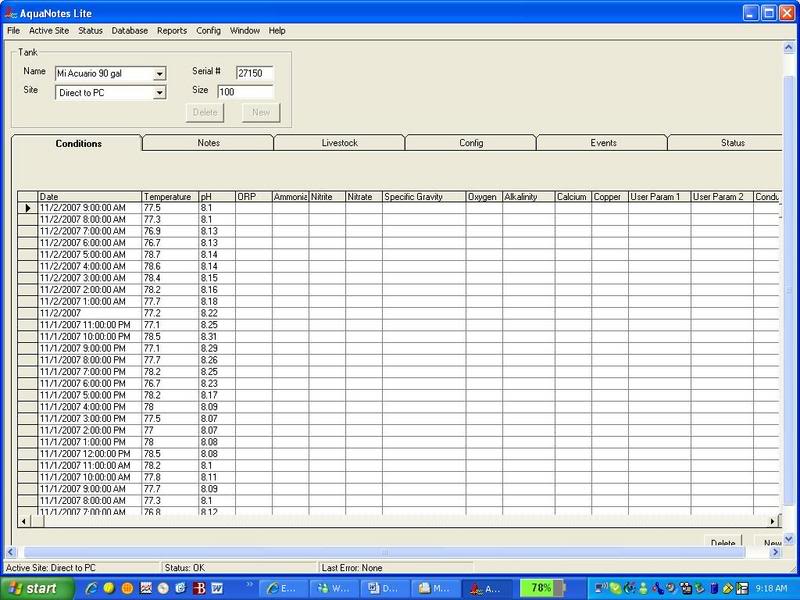The height and width of the screenshot is (600, 800).
Task: Click the 78% battery indicator on taskbar
Action: 542,588
